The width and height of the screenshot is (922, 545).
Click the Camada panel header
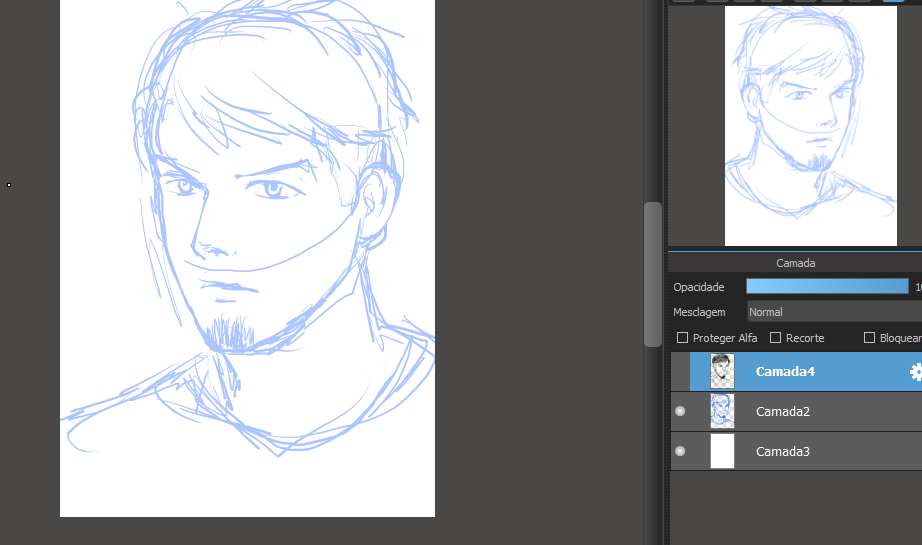pyautogui.click(x=795, y=263)
